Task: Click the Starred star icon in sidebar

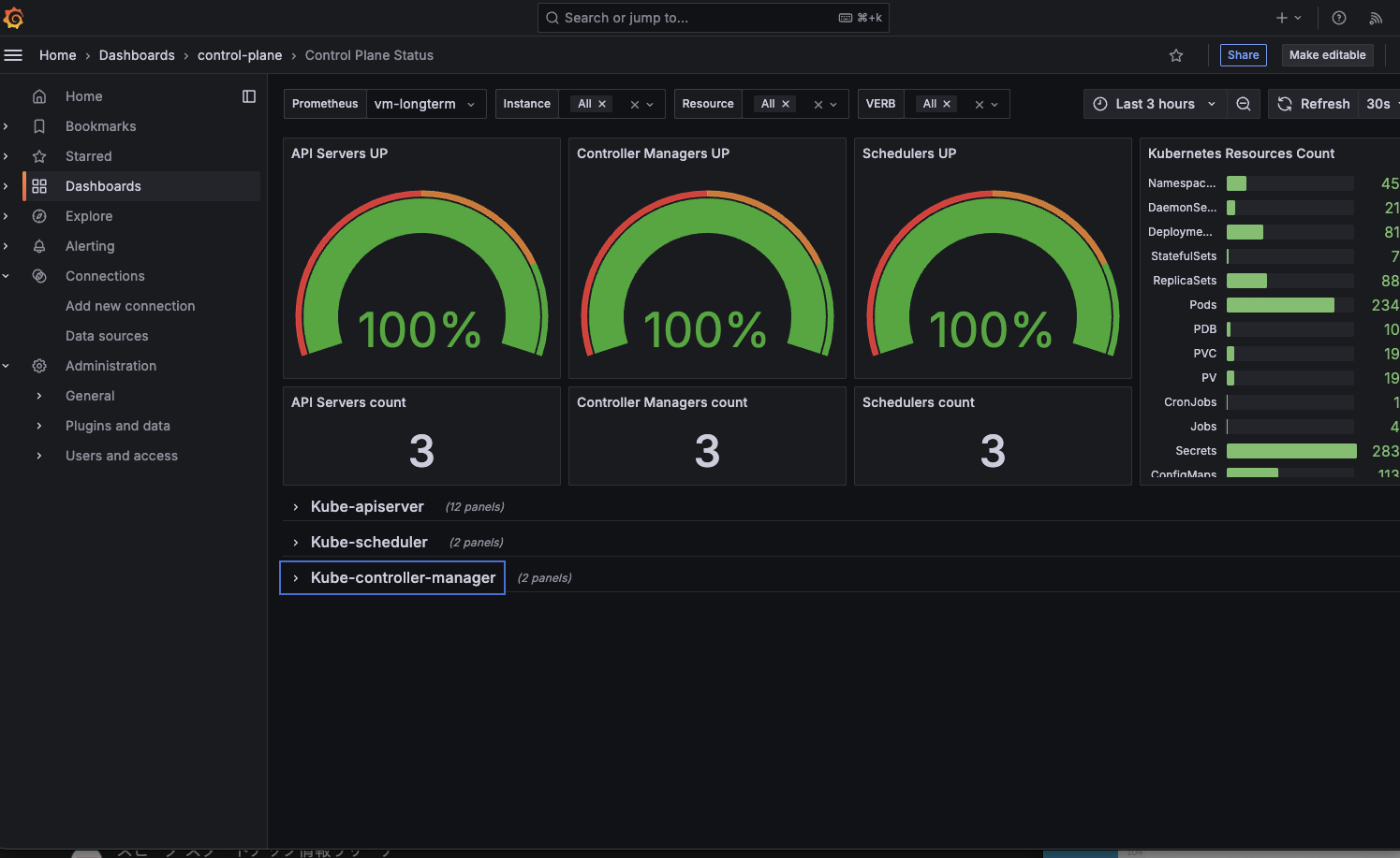Action: click(39, 156)
